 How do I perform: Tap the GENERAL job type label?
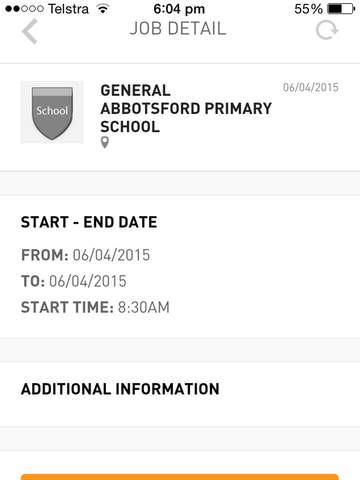pyautogui.click(x=135, y=90)
